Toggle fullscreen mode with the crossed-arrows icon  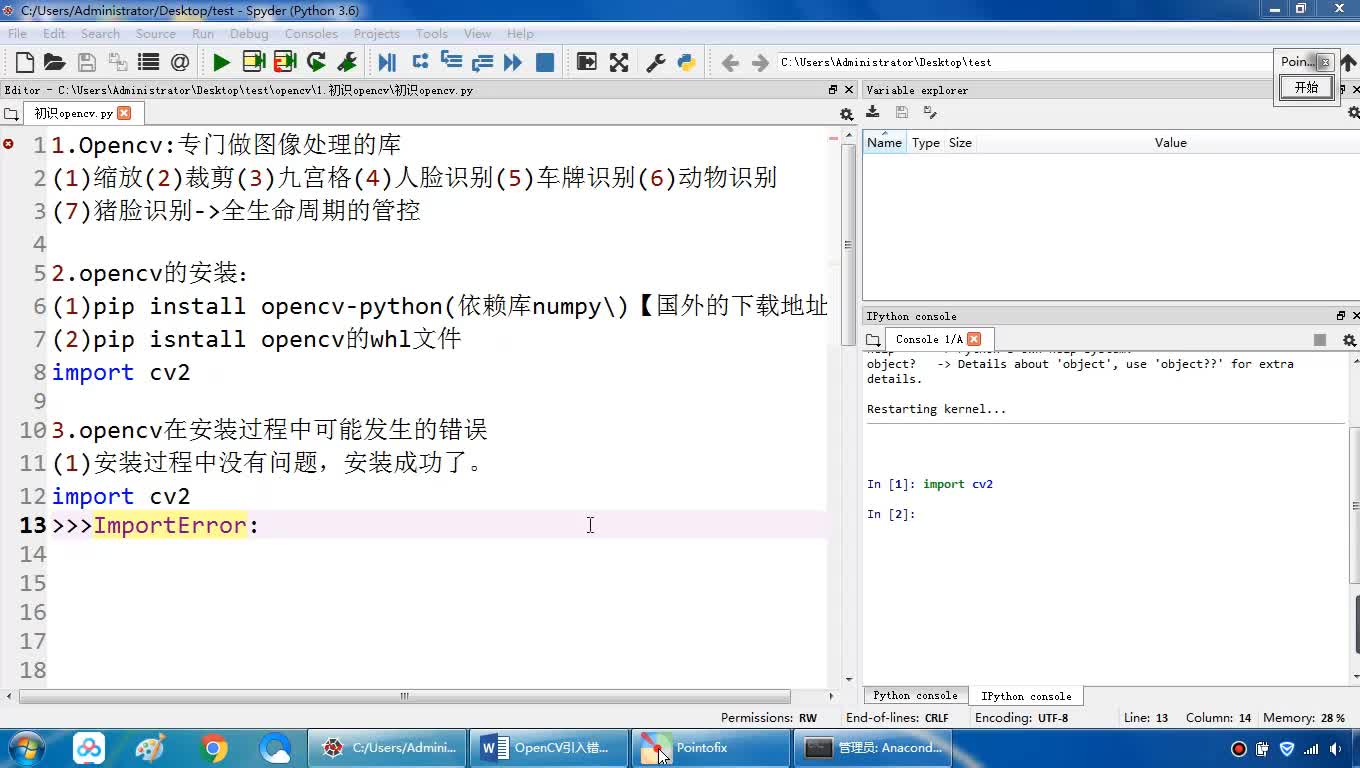[x=619, y=62]
